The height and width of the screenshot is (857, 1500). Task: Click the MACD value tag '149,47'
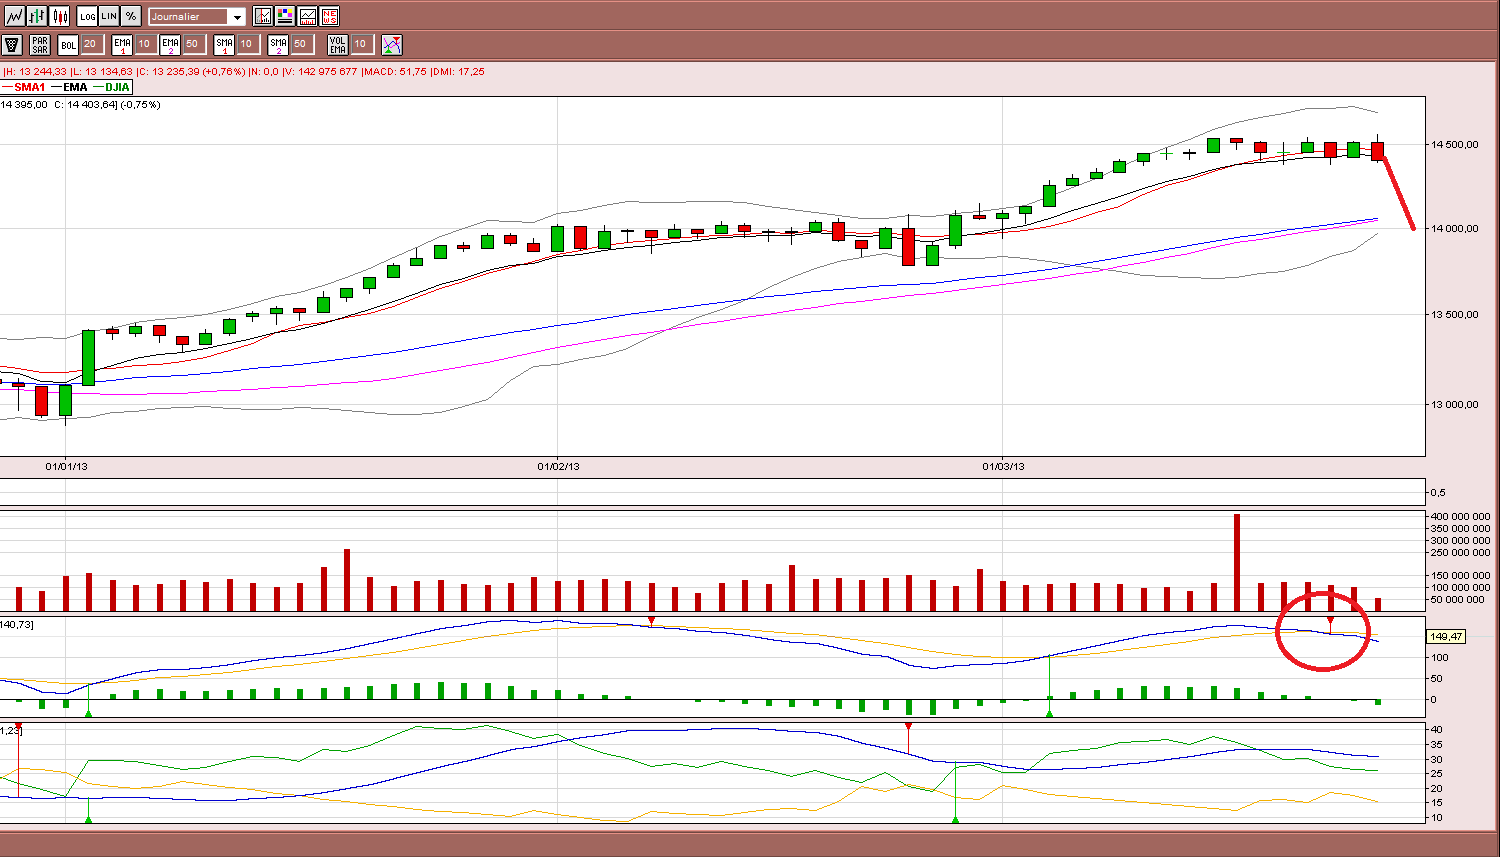point(1446,637)
